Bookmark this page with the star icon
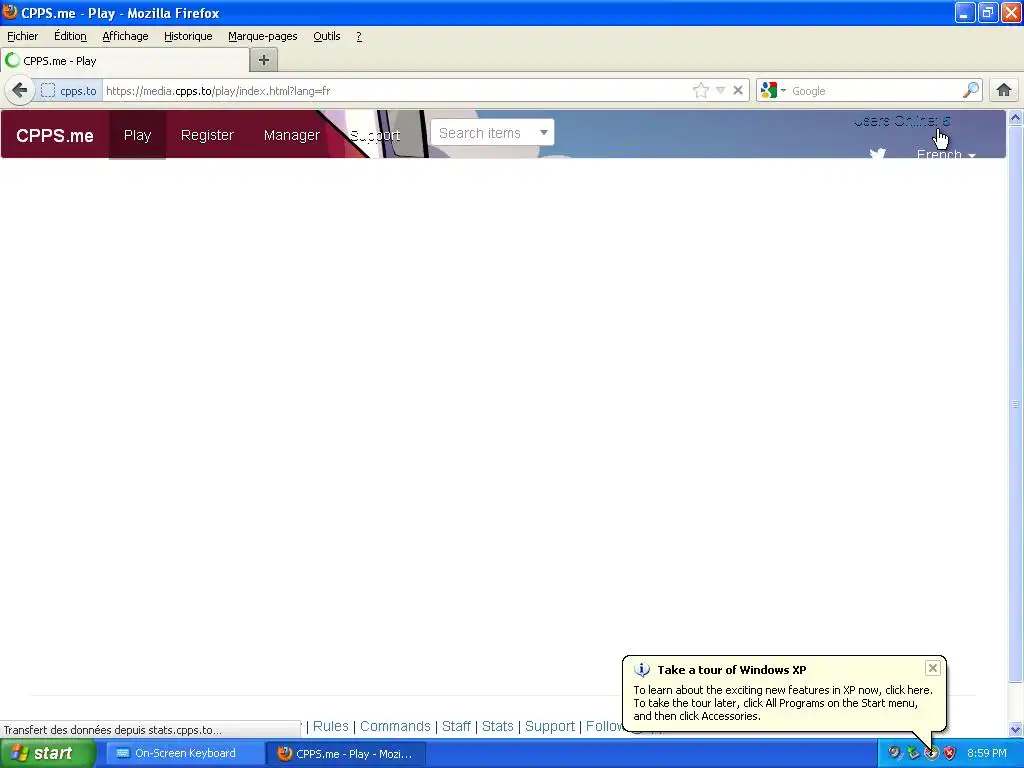The width and height of the screenshot is (1024, 768). point(701,90)
